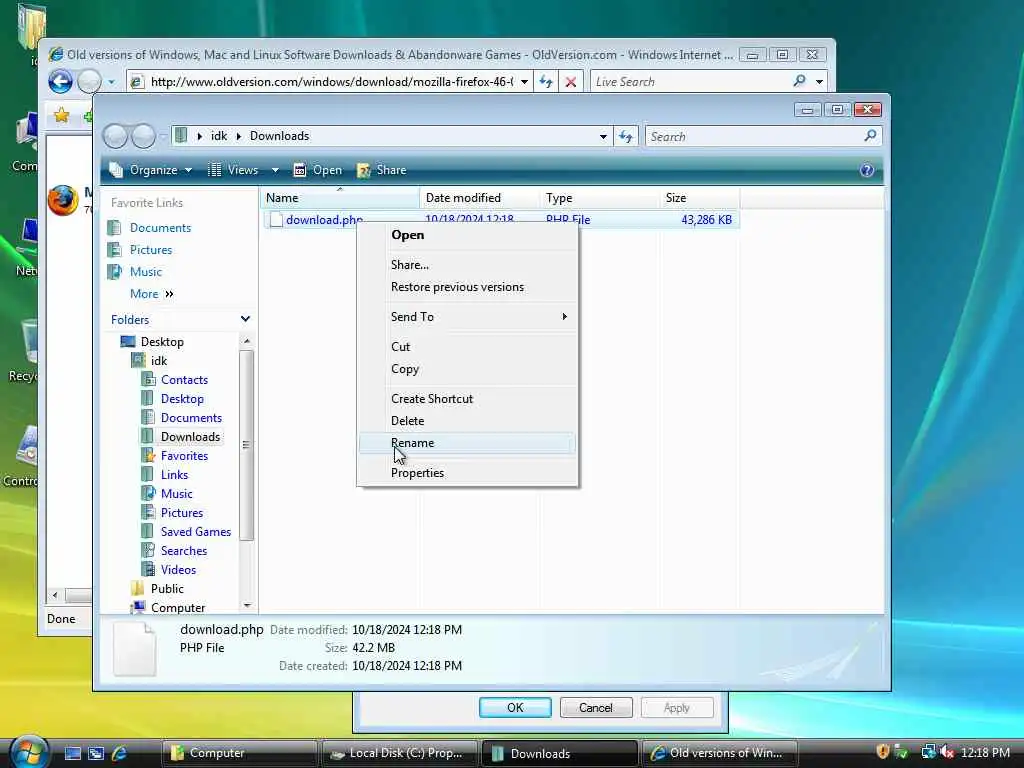Switch to Local Disk (C:) Properties taskbar button
The width and height of the screenshot is (1024, 768).
pyautogui.click(x=399, y=753)
